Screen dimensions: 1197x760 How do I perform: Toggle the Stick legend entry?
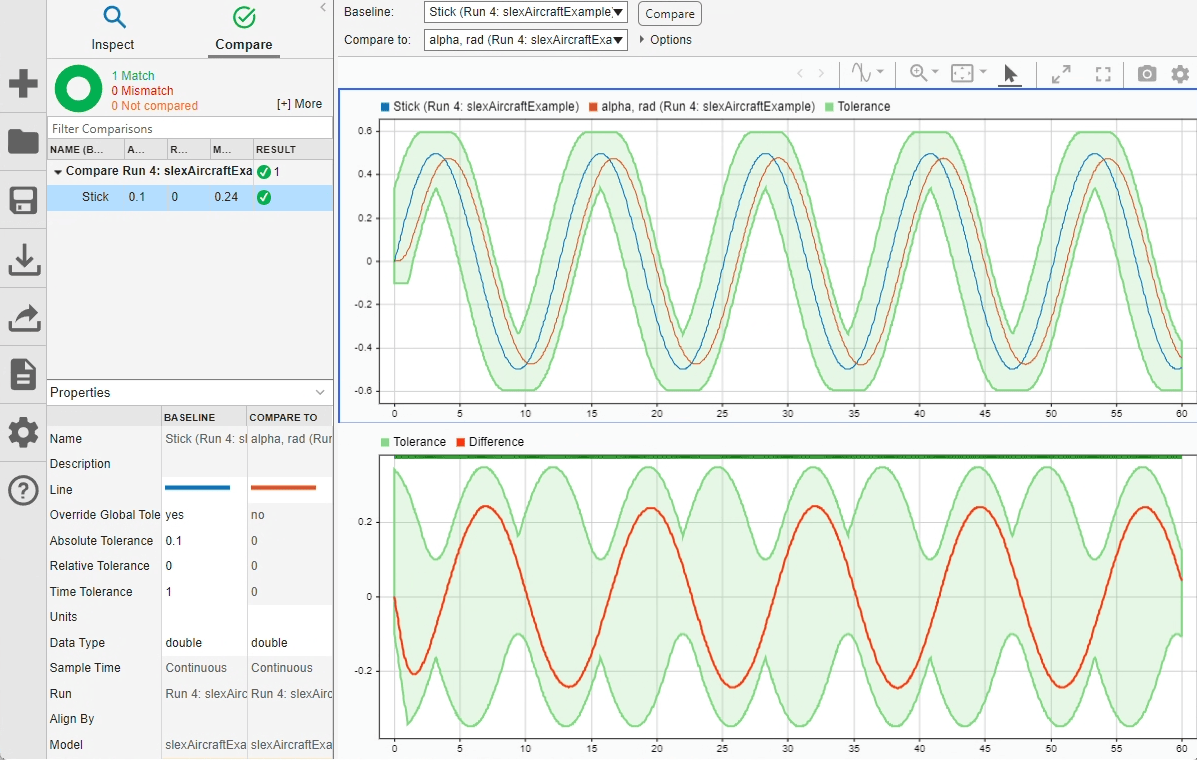click(479, 107)
